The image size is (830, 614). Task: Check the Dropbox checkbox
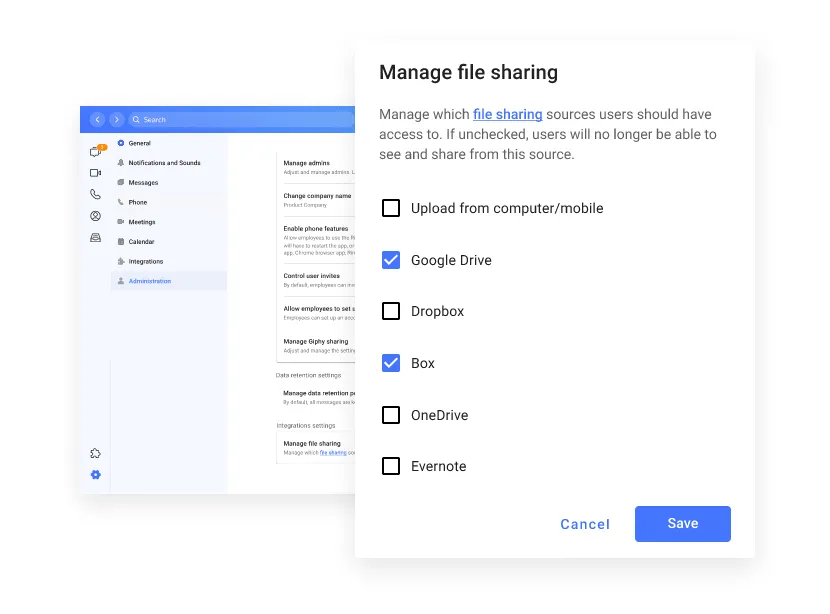tap(391, 311)
